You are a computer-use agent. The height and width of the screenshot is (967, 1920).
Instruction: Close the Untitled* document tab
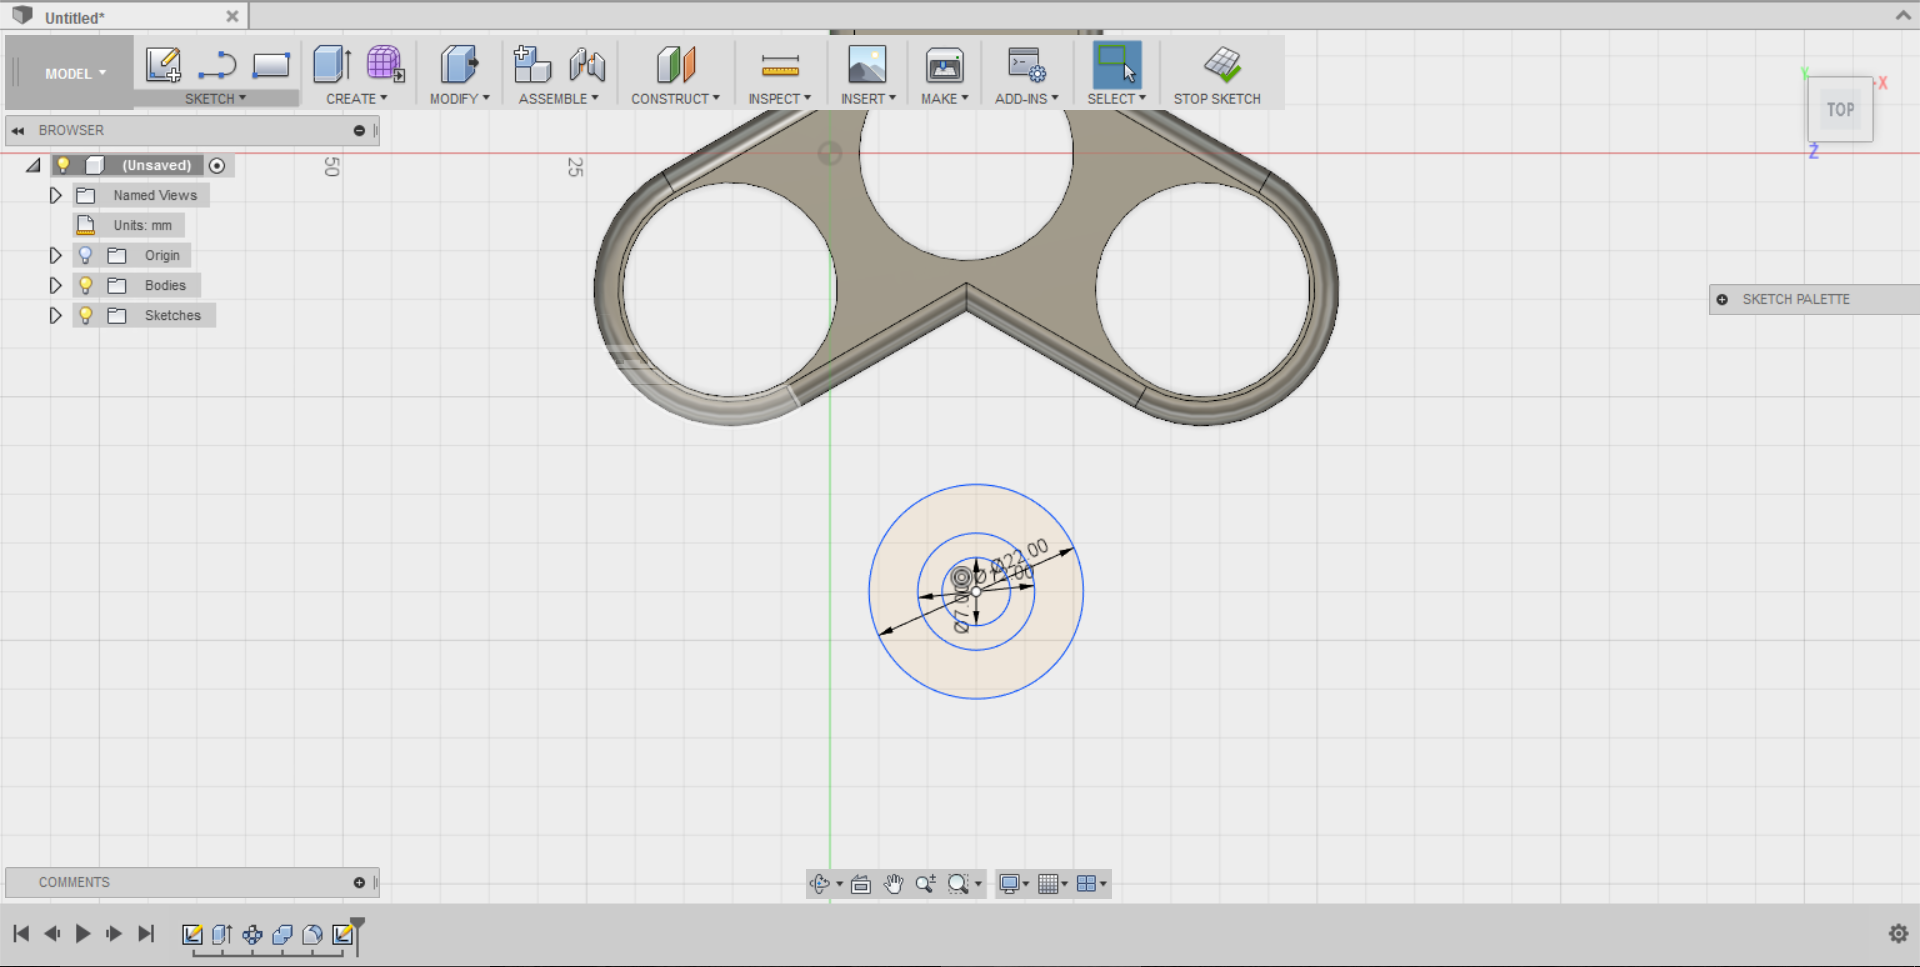point(232,16)
